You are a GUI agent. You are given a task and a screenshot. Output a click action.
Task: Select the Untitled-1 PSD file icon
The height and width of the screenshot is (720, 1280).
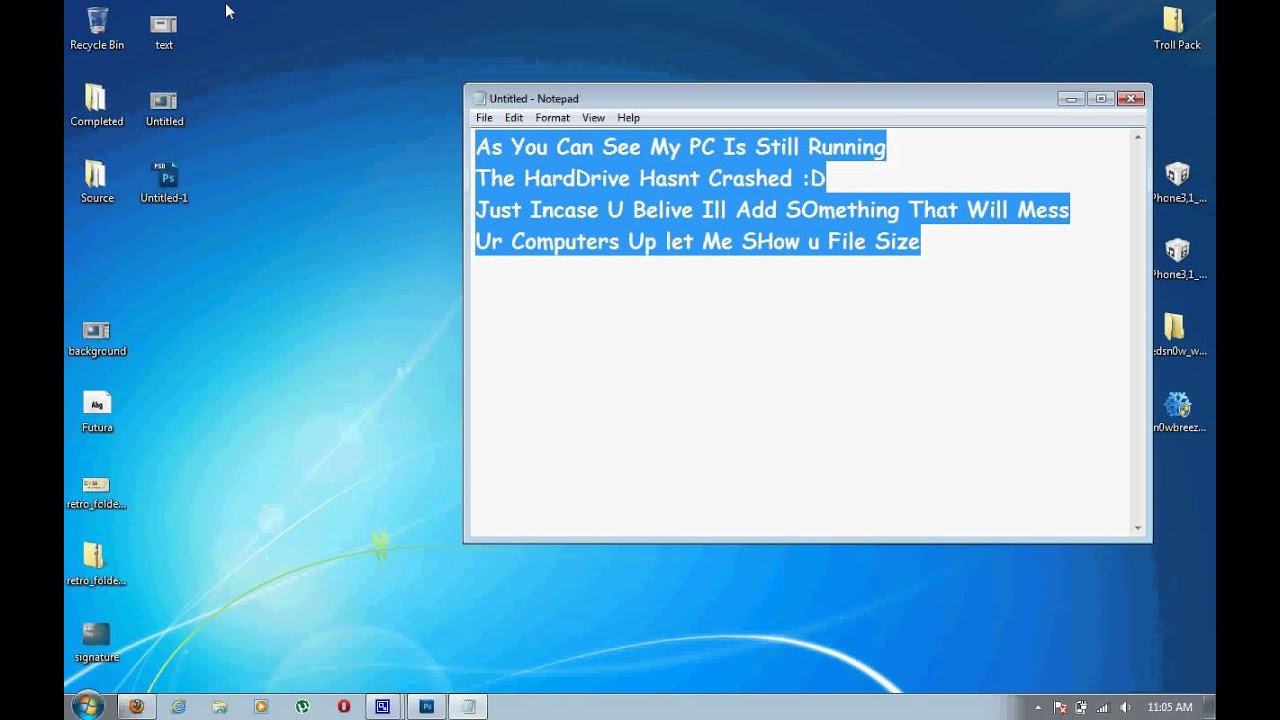click(x=164, y=181)
